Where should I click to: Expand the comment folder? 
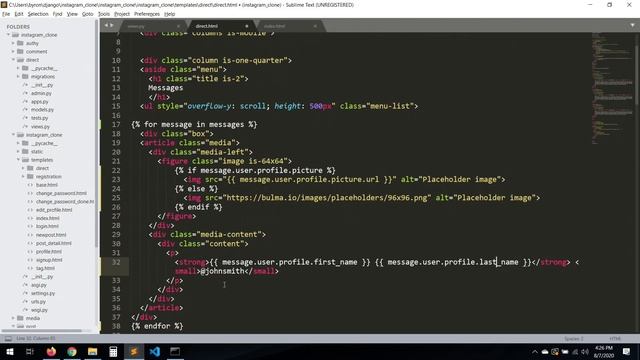pos(13,51)
